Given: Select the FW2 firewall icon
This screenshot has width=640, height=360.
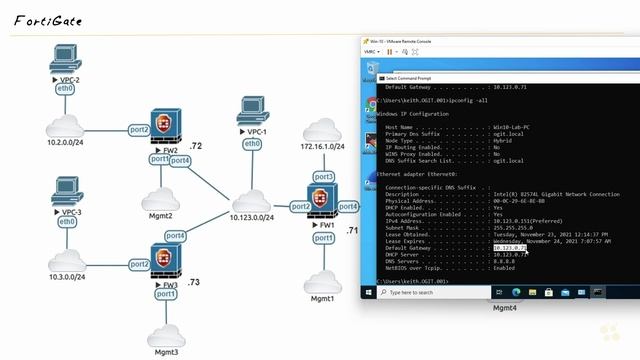Looking at the screenshot, I should coord(166,126).
